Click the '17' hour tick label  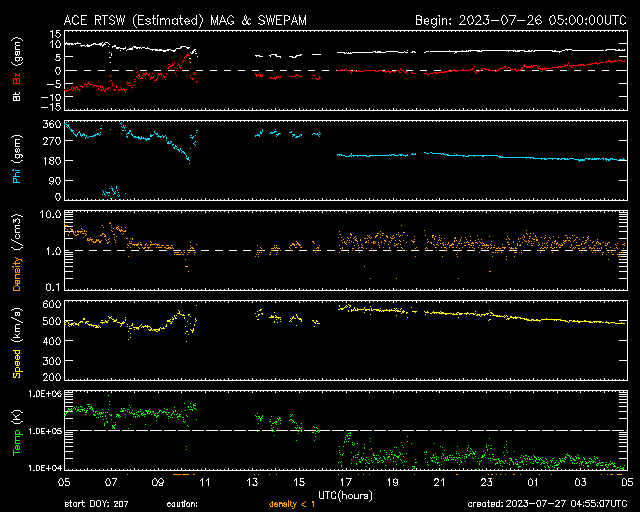(x=346, y=482)
